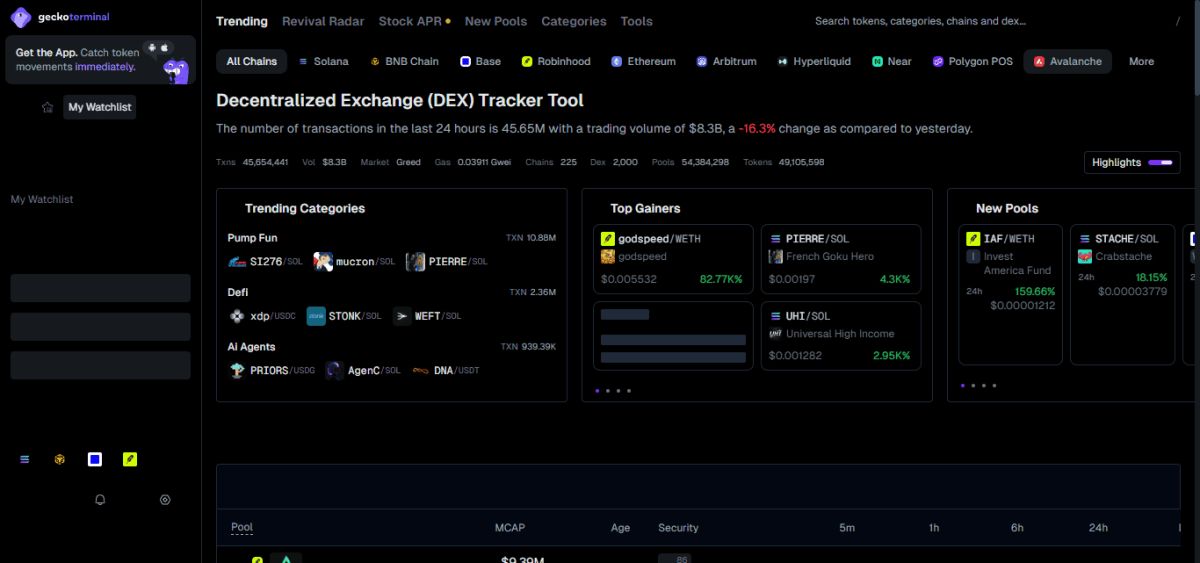Filter by the BNB Chain chip
Viewport: 1200px width, 563px height.
pyautogui.click(x=404, y=61)
